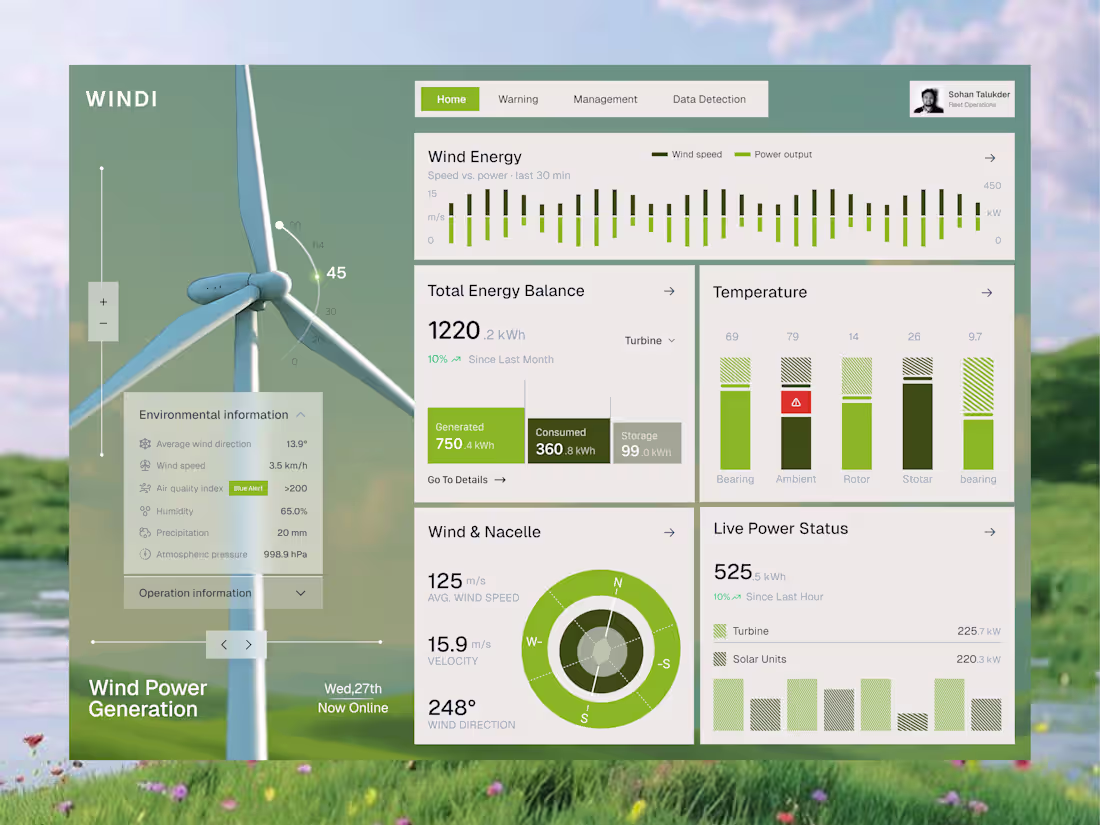This screenshot has height=825, width=1100.
Task: Zoom out with the minus button
Action: [x=103, y=323]
